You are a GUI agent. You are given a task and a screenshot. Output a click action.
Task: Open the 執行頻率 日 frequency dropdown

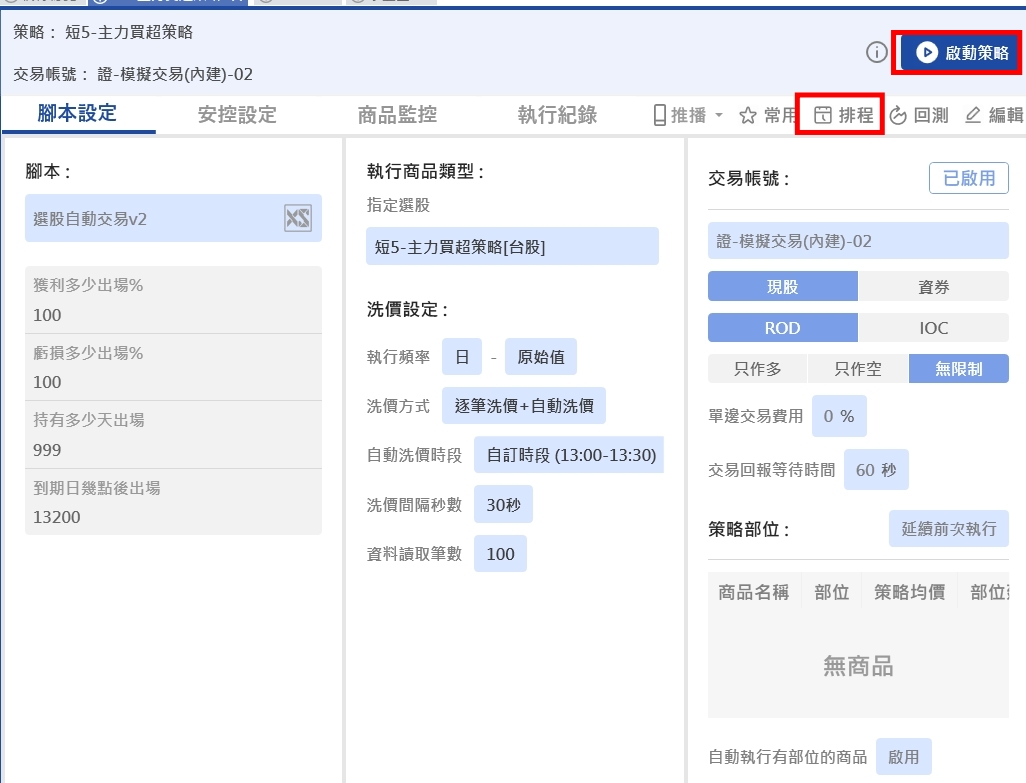click(461, 357)
